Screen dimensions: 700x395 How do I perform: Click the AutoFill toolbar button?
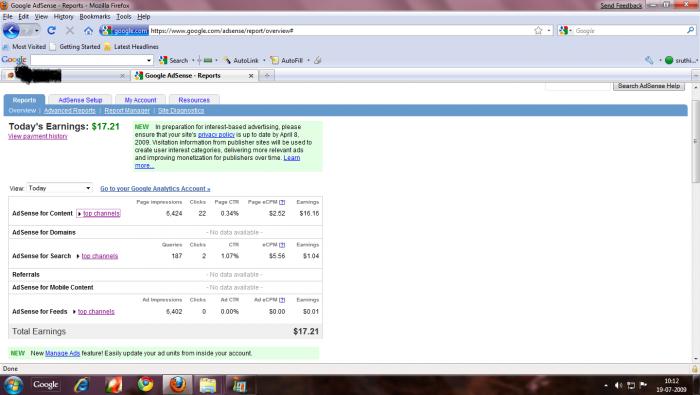pos(287,60)
